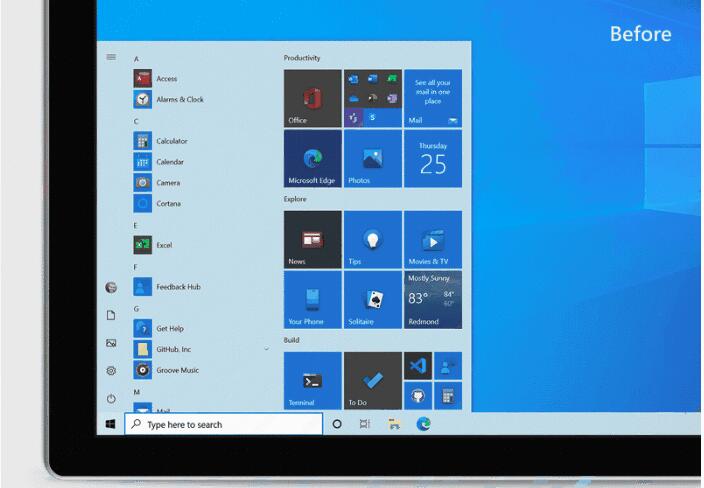
Task: Open the Movies & TV tile
Action: [433, 240]
